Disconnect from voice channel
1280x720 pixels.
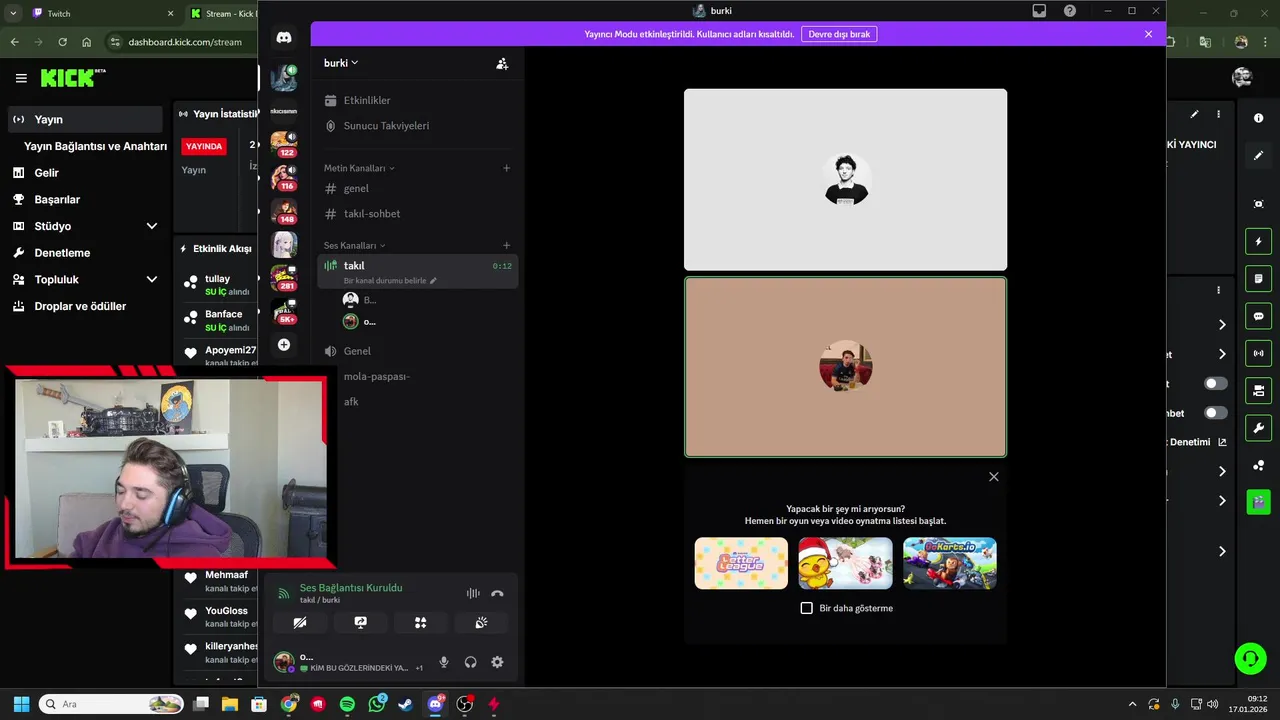pos(497,593)
